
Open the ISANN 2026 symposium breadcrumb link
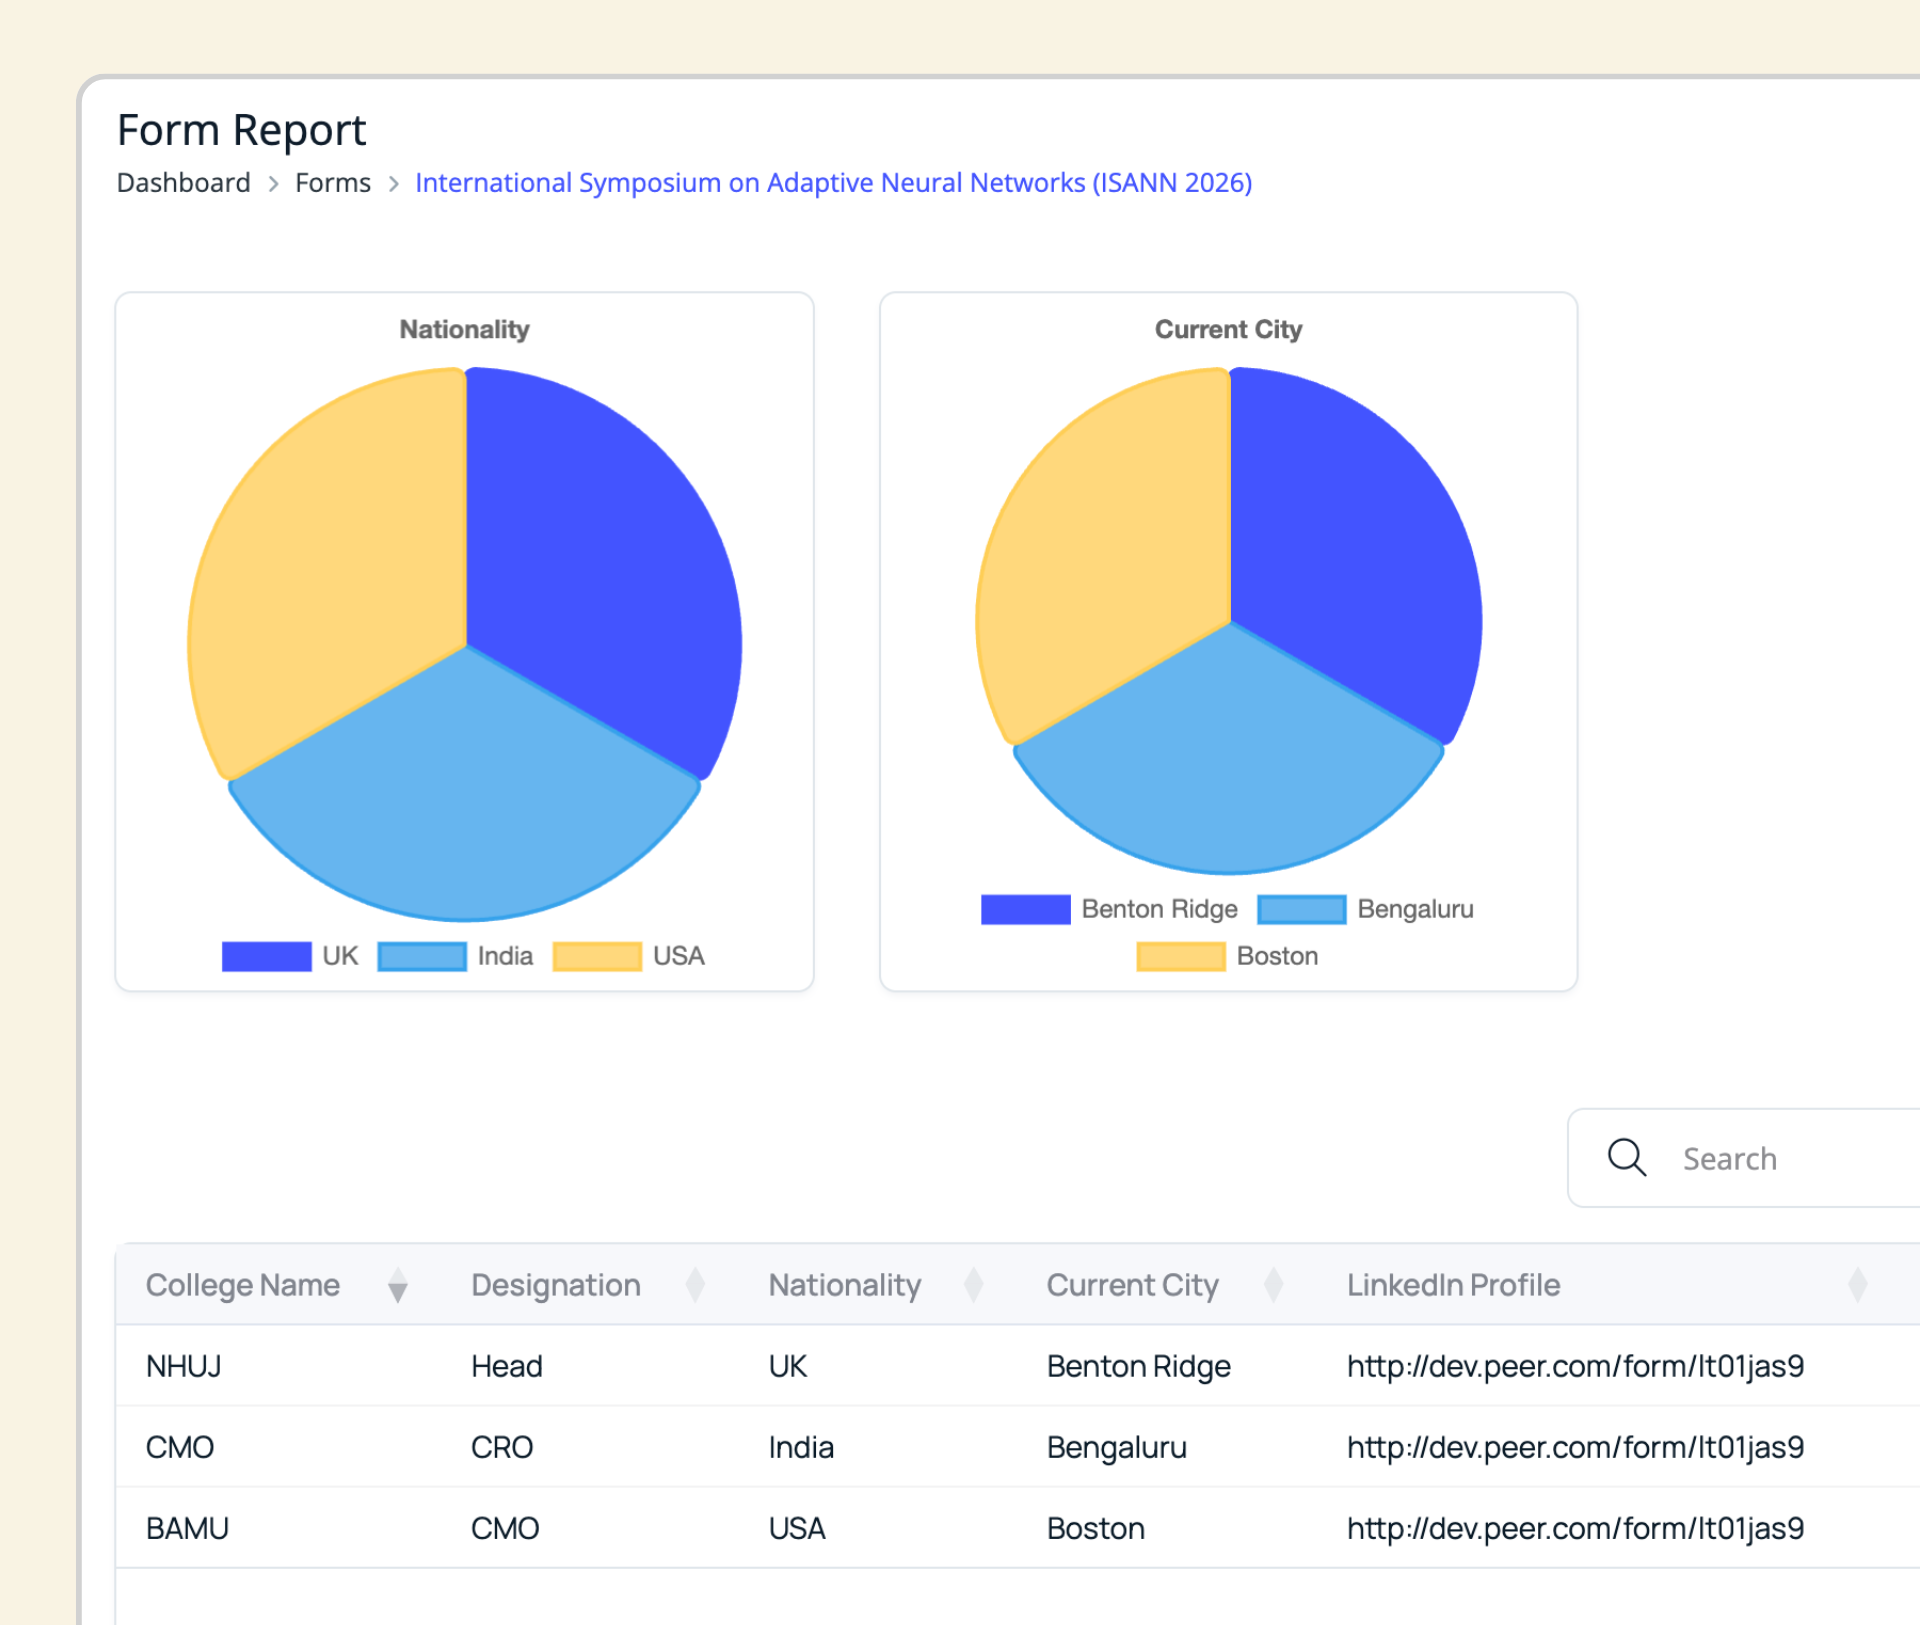tap(833, 183)
